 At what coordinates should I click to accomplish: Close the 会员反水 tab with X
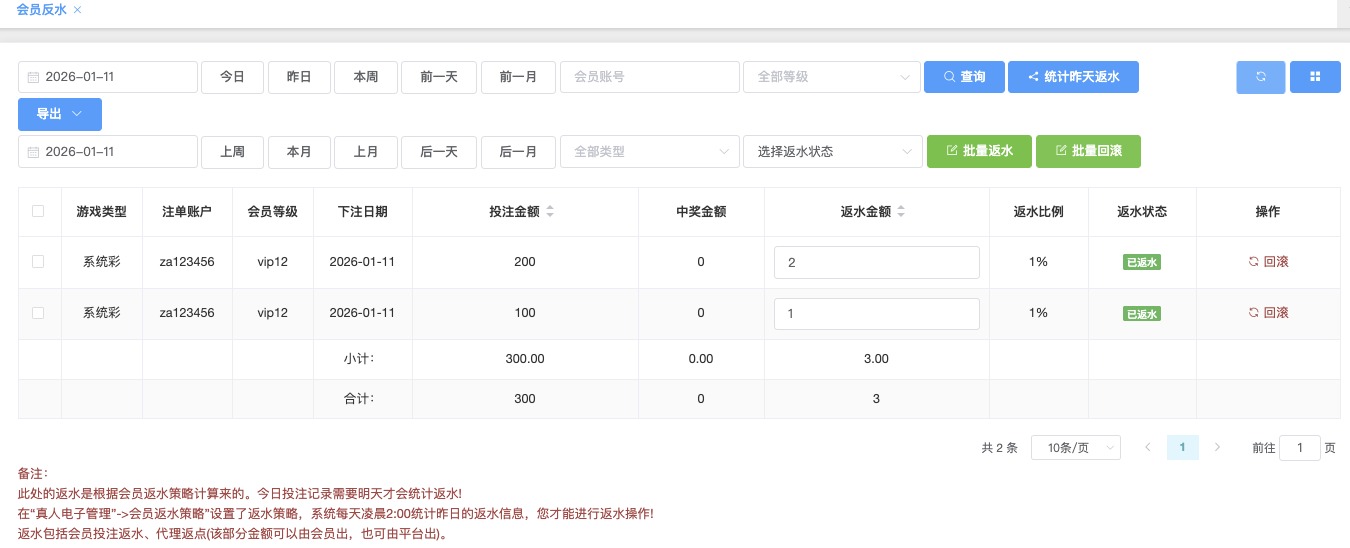pos(78,10)
